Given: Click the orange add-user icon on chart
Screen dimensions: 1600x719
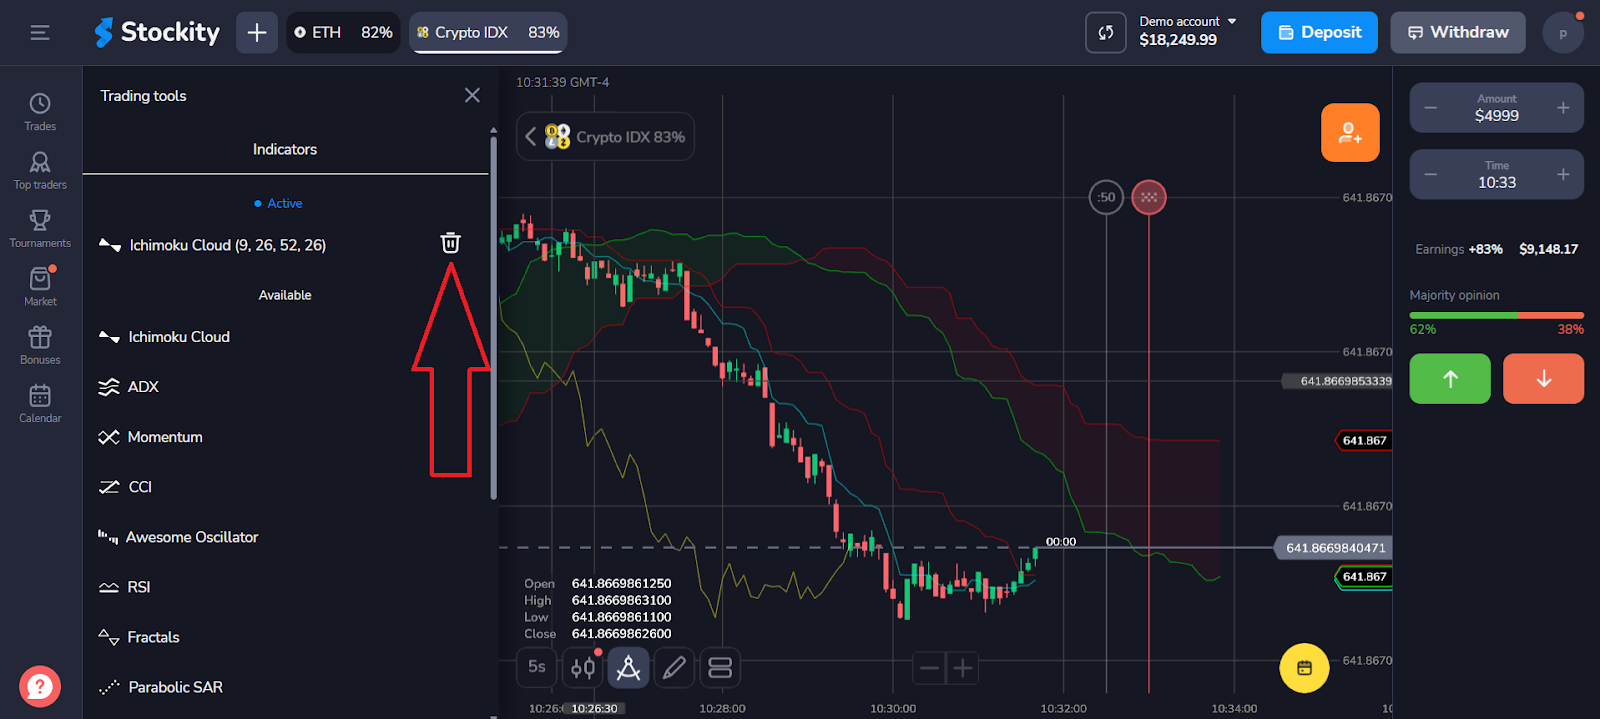Looking at the screenshot, I should click(1350, 132).
